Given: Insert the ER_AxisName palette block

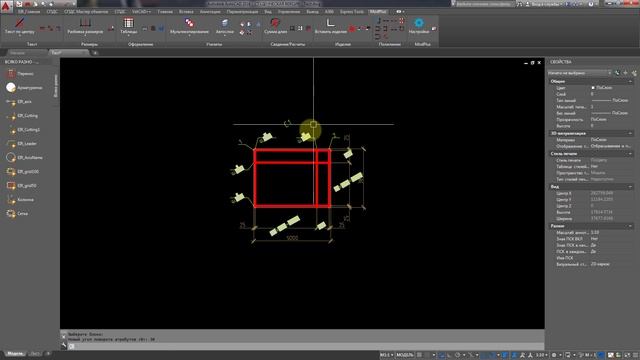Looking at the screenshot, I should pyautogui.click(x=24, y=158).
